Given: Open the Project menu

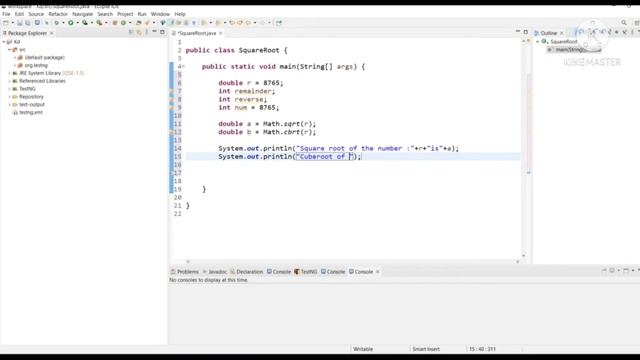Looking at the screenshot, I should pyautogui.click(x=125, y=14).
